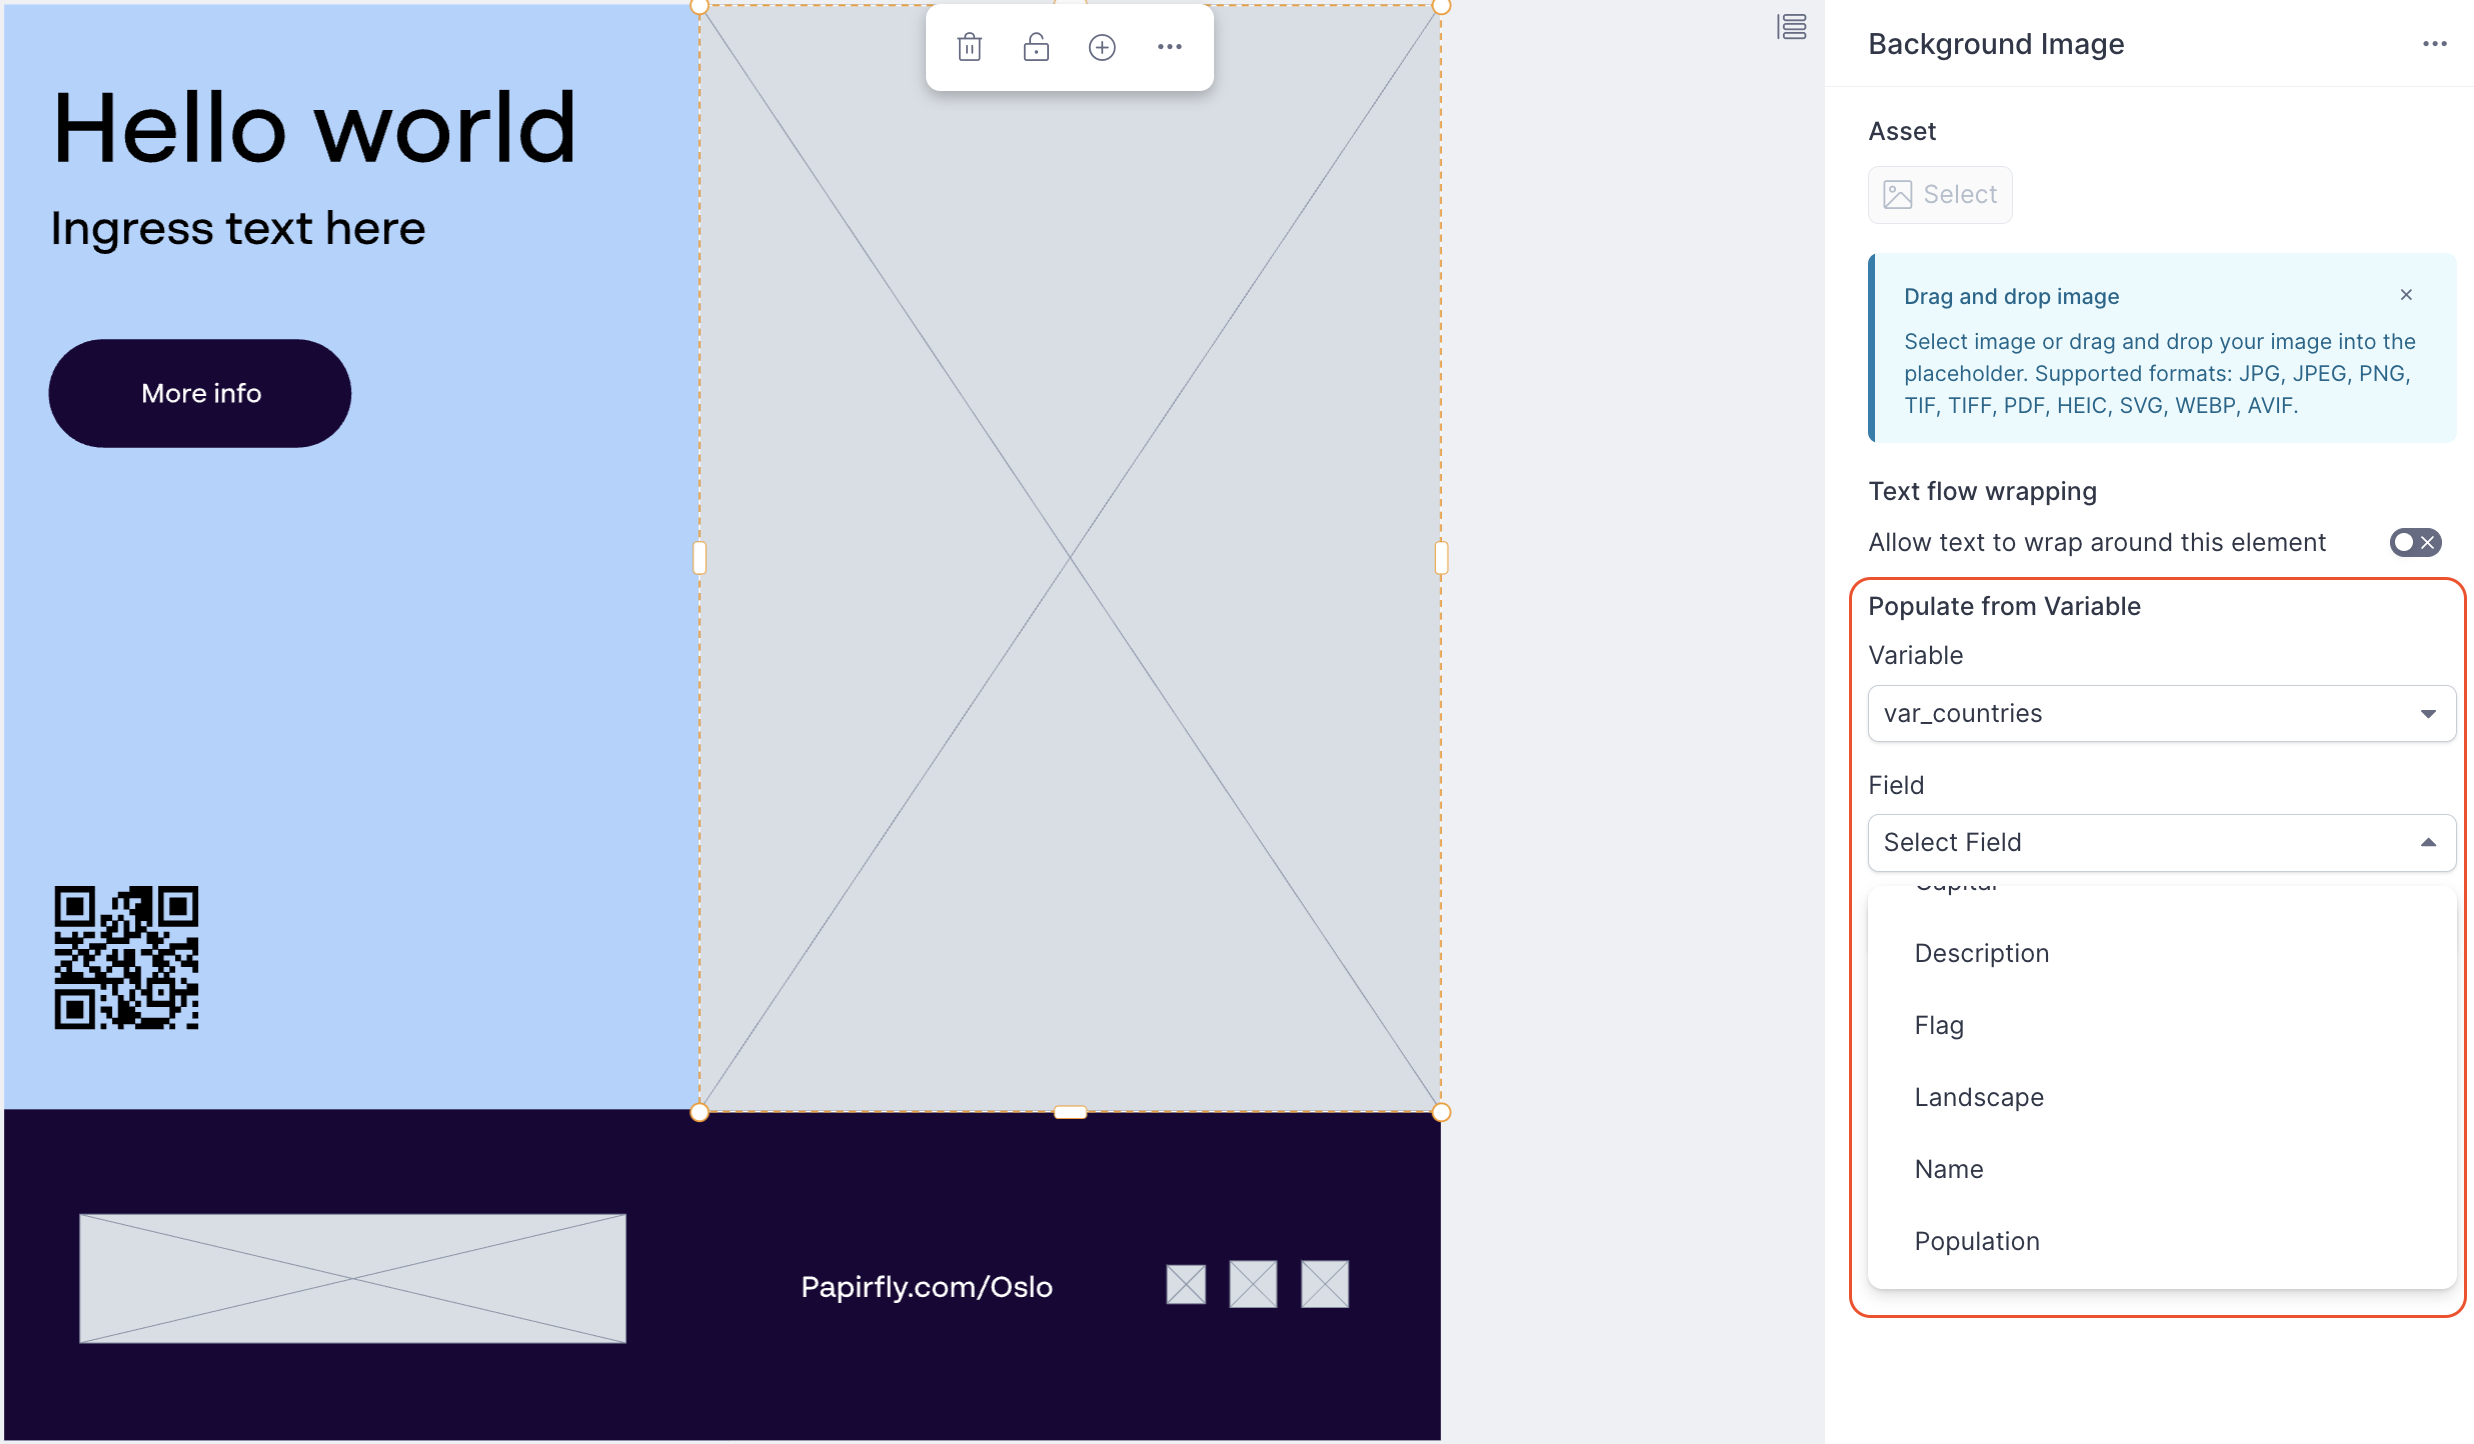Viewport: 2474px width, 1444px height.
Task: Click the layers list icon beside the canvas
Action: (1792, 27)
